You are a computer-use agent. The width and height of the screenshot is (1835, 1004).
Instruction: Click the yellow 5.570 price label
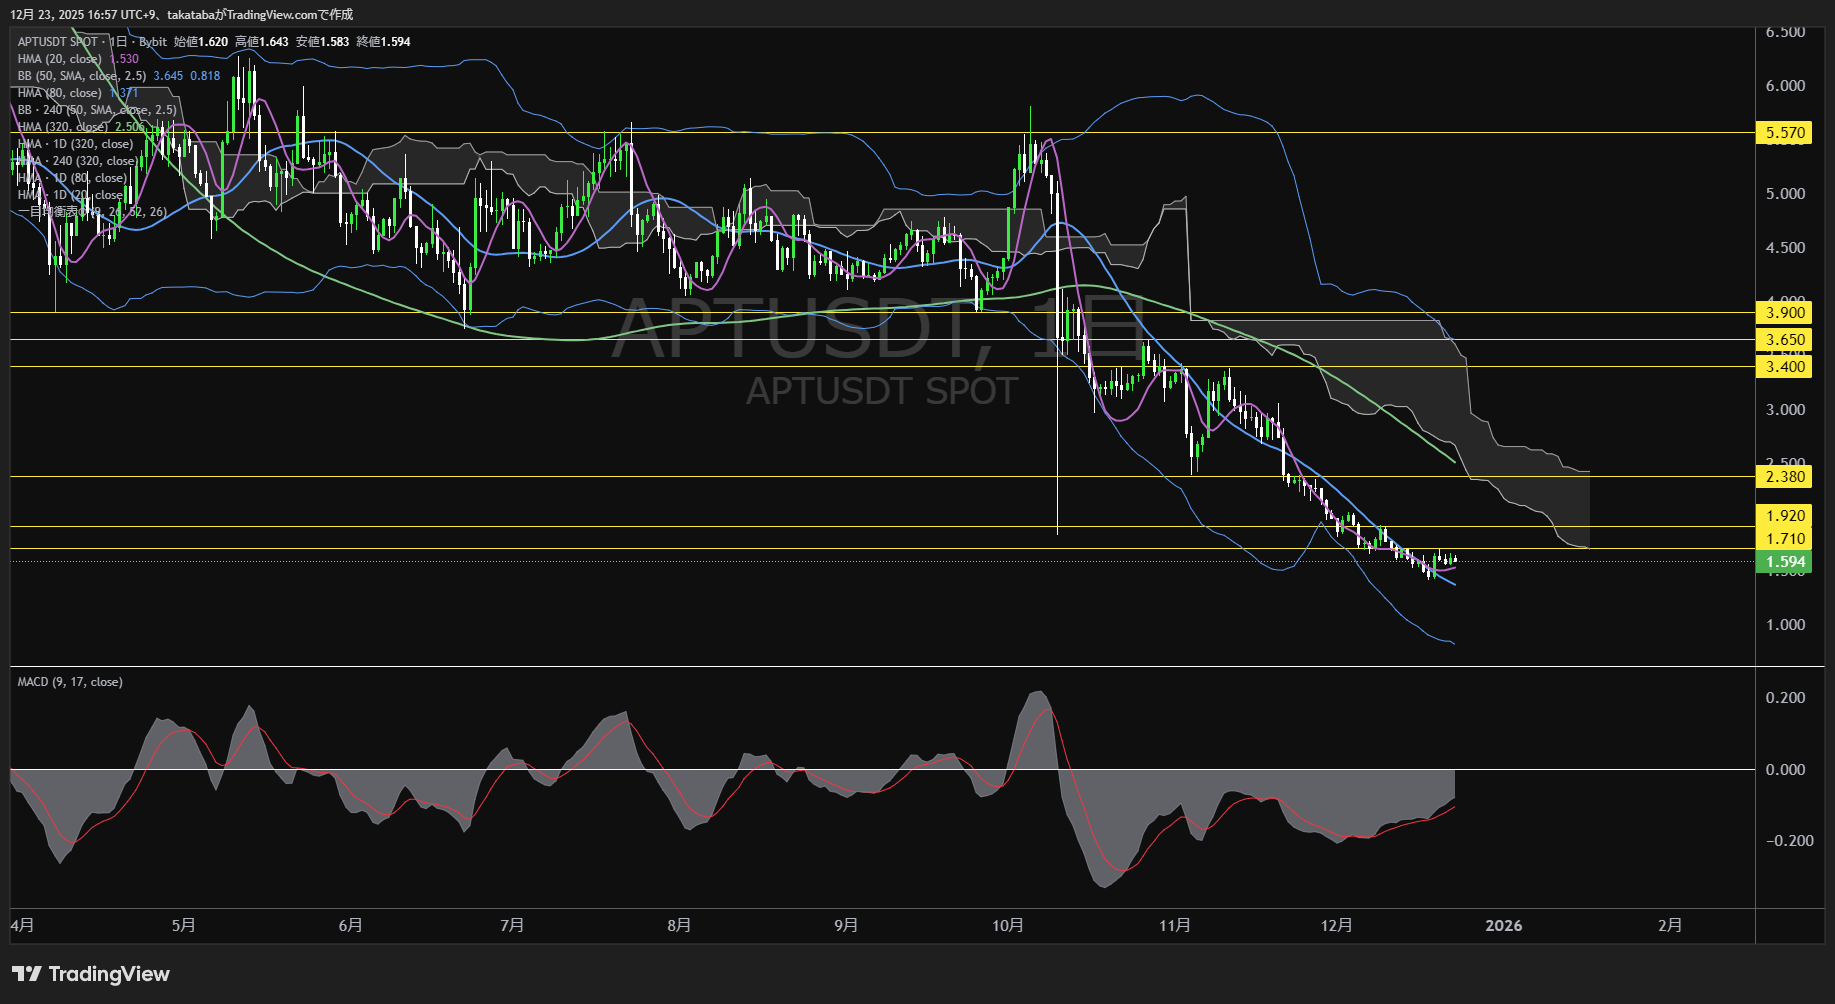[x=1785, y=133]
